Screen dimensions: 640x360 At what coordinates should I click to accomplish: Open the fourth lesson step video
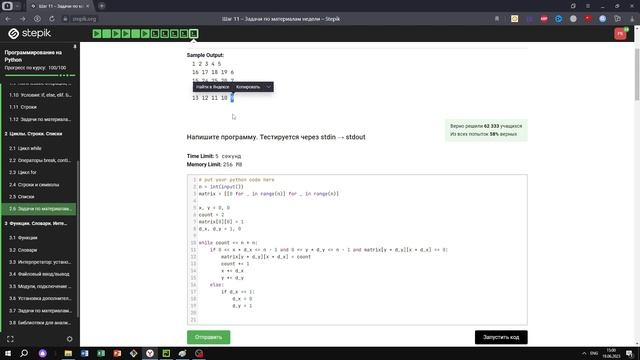tap(126, 33)
